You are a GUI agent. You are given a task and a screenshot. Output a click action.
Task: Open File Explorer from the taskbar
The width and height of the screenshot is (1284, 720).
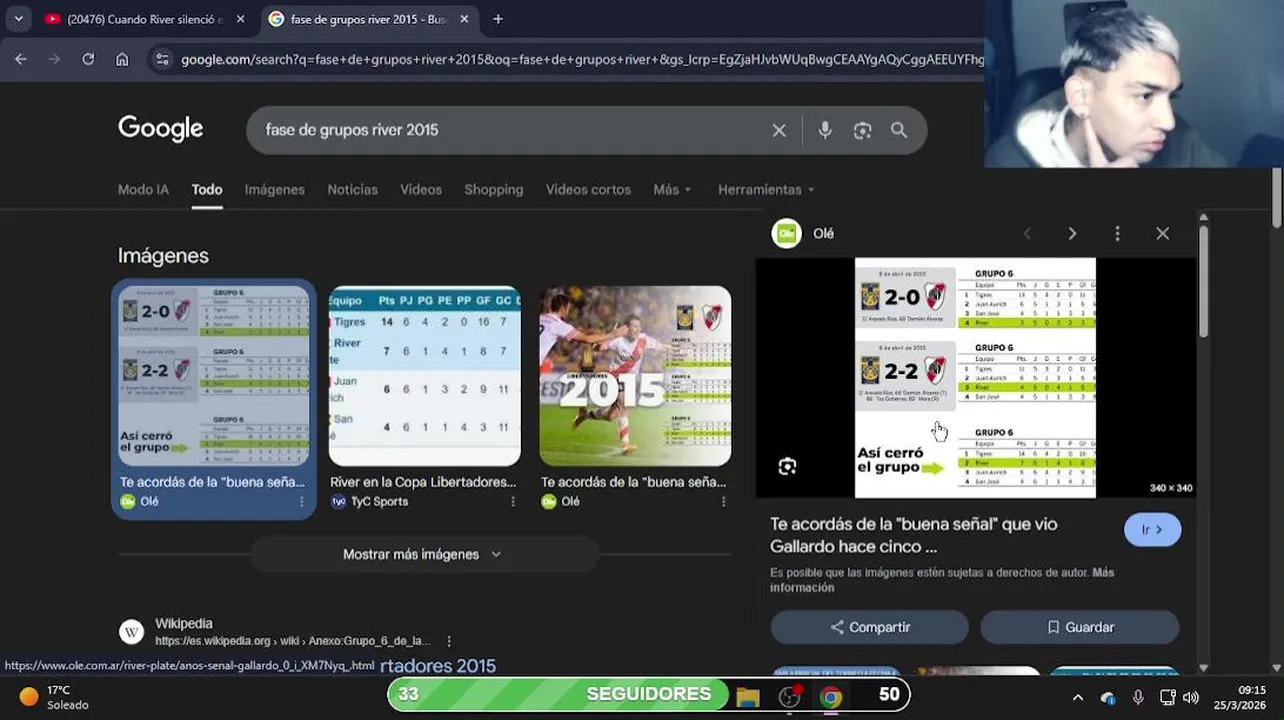[747, 697]
